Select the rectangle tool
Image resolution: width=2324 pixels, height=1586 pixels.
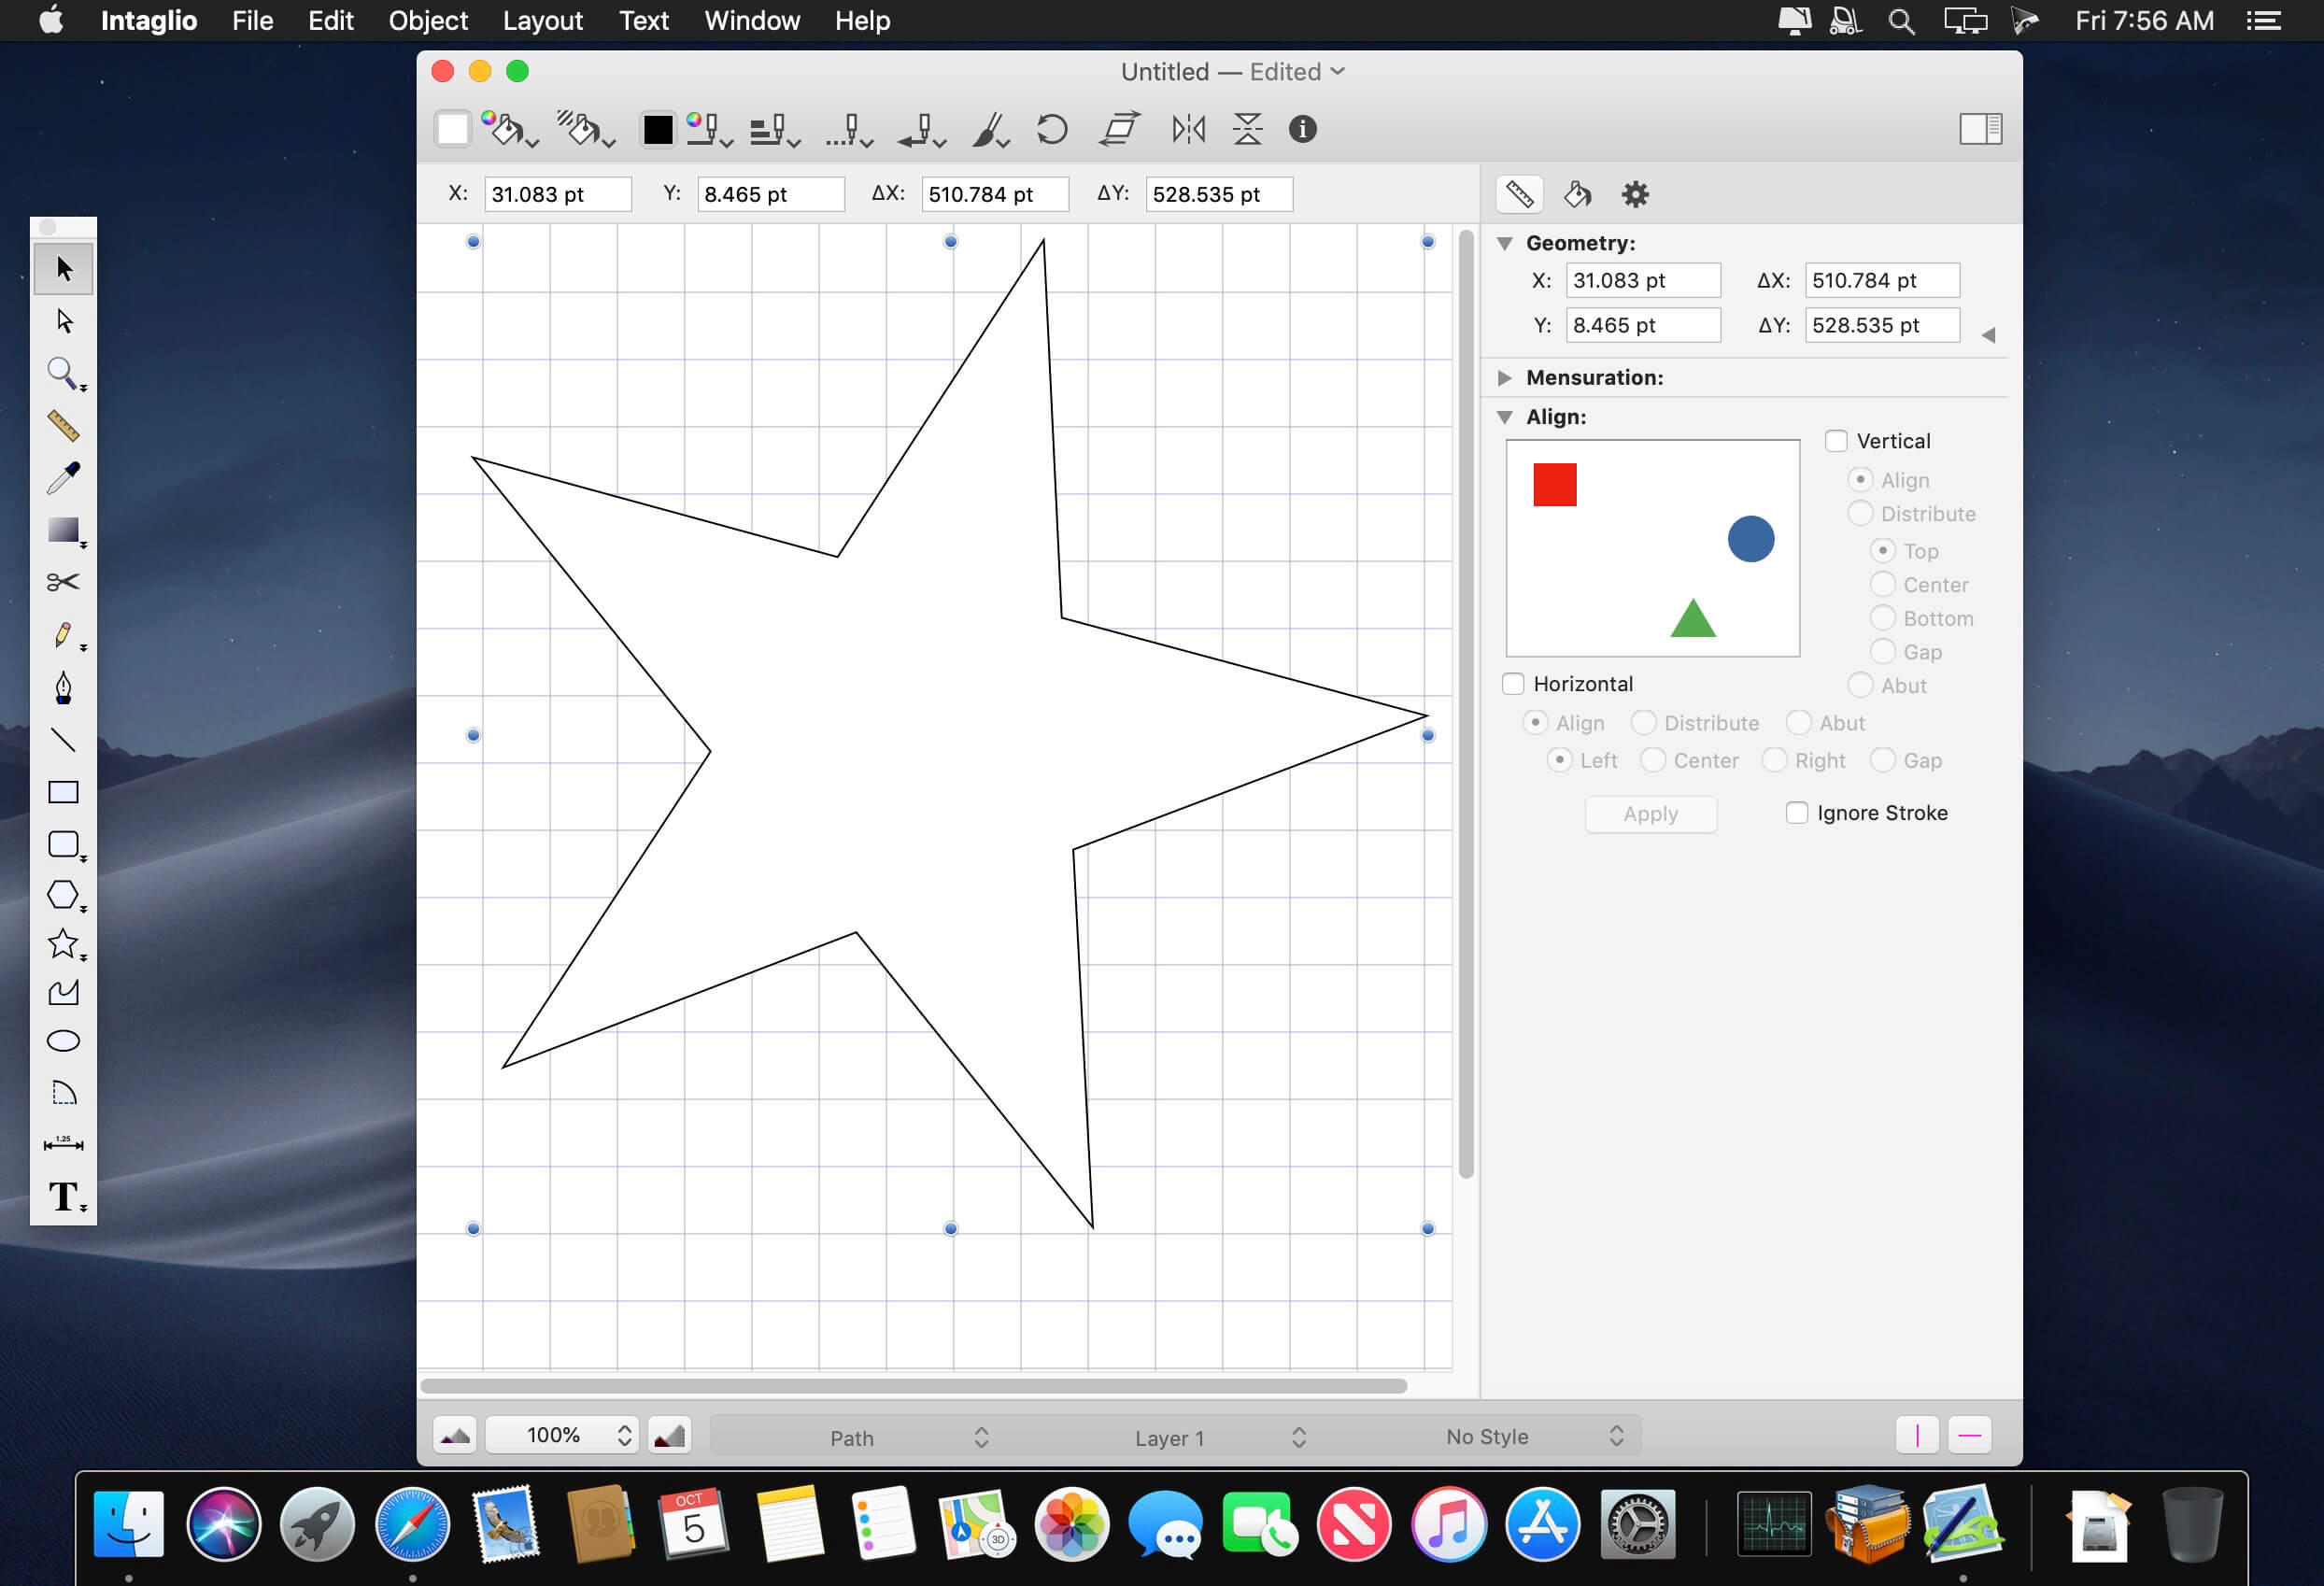(x=64, y=792)
